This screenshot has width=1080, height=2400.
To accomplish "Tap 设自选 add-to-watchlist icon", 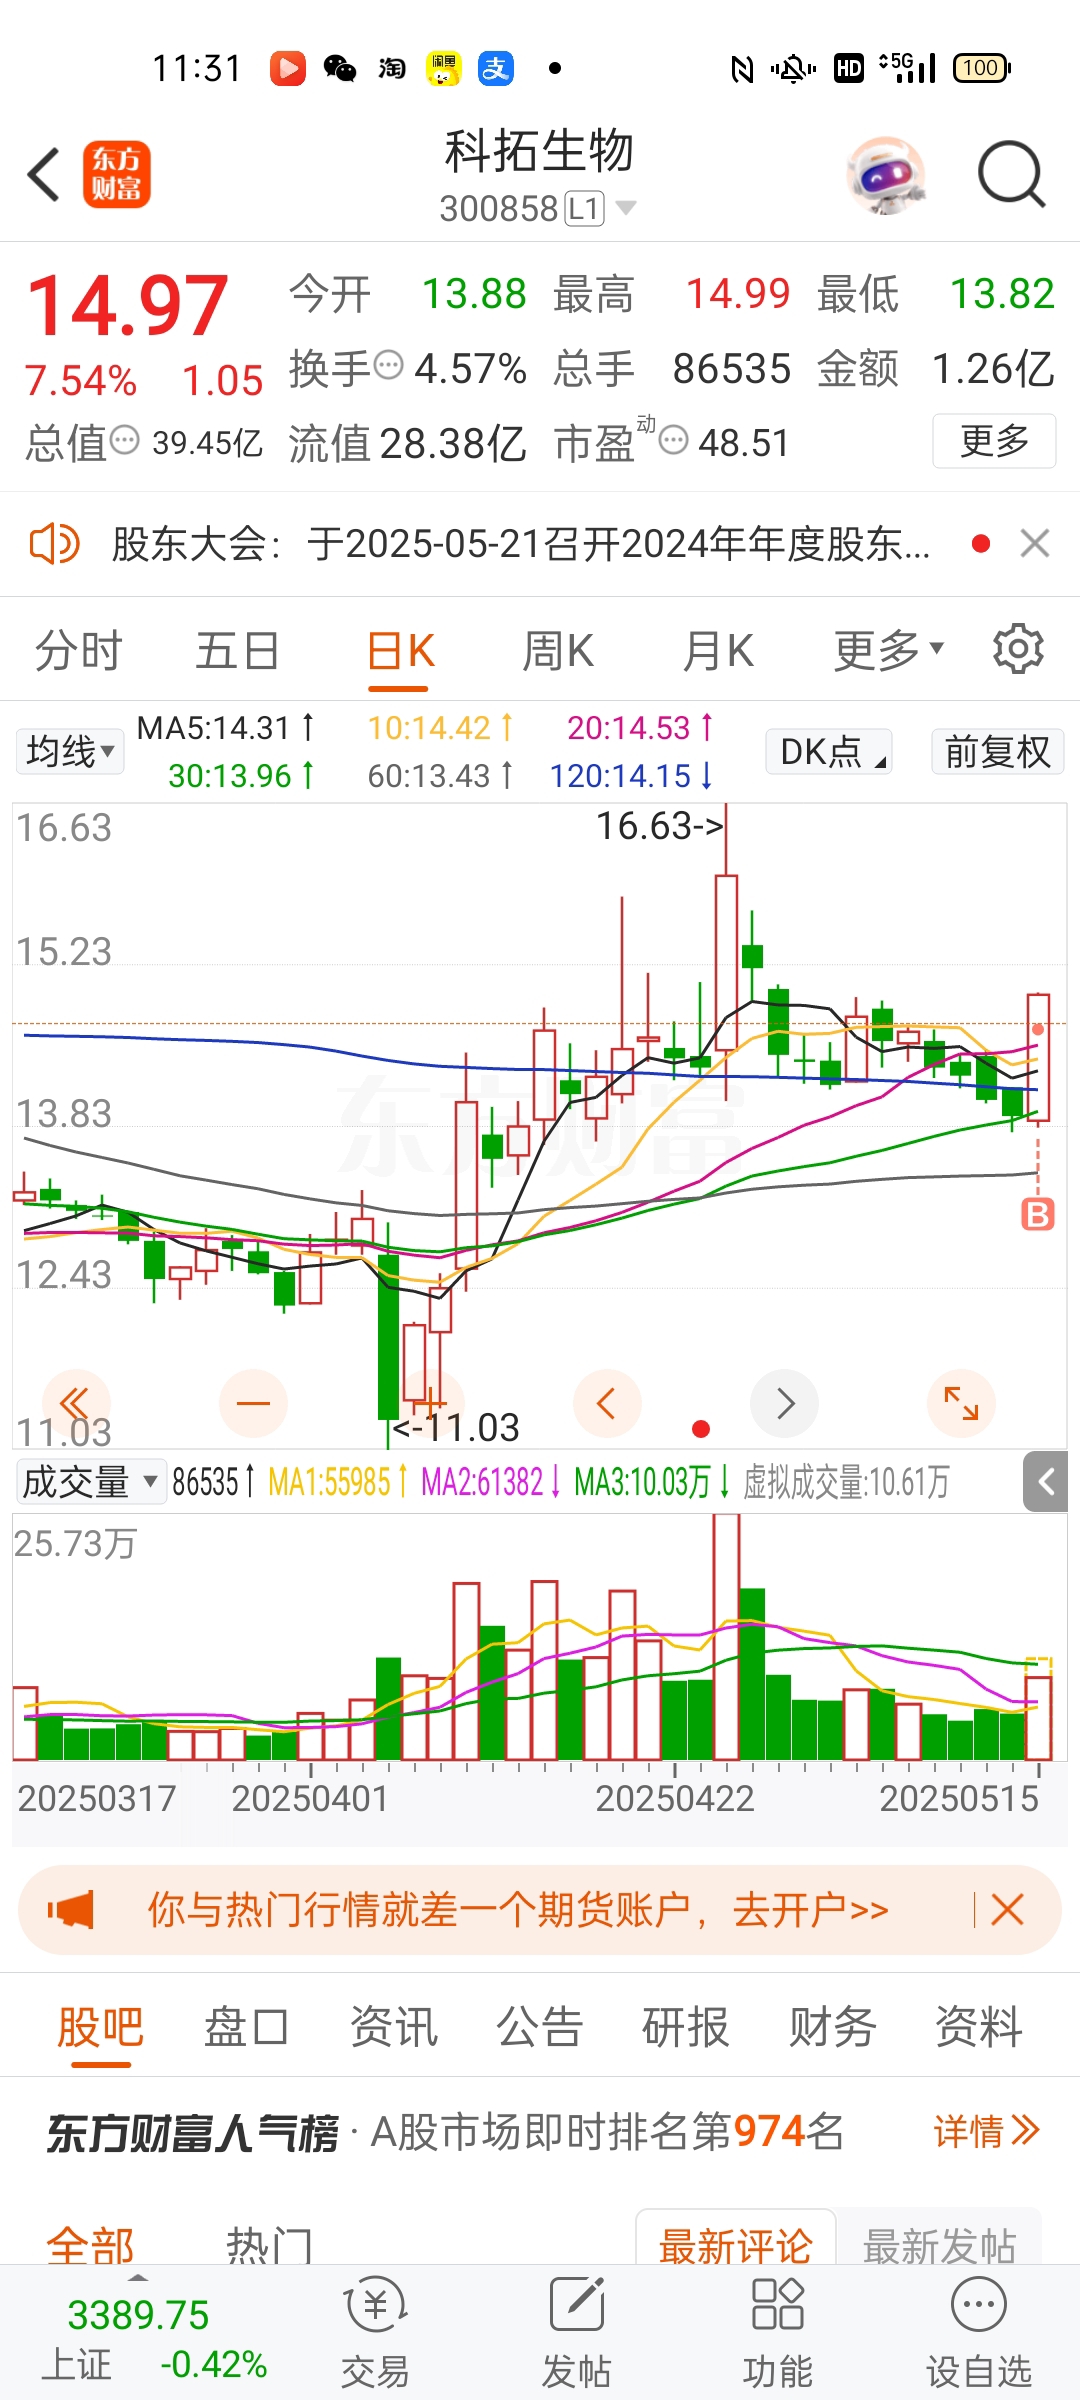I will point(978,2334).
